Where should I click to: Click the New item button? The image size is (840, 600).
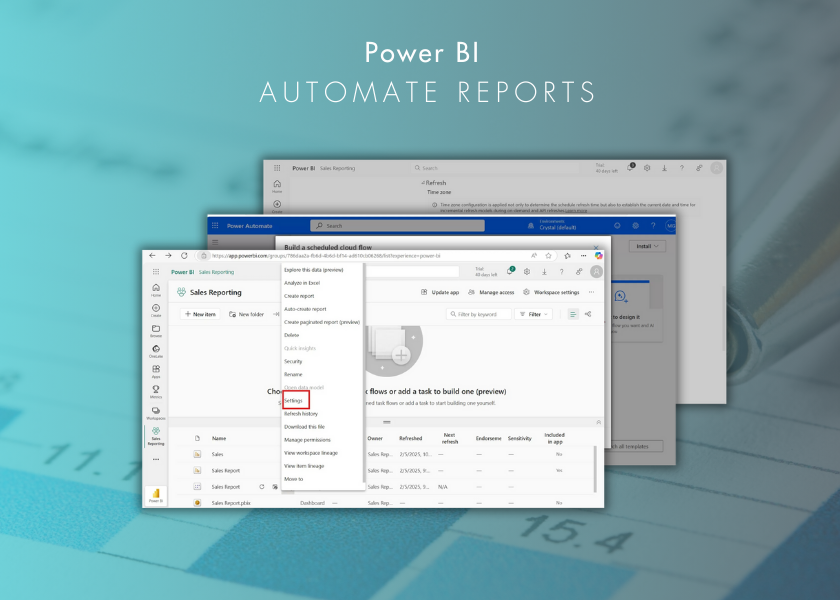tap(200, 314)
